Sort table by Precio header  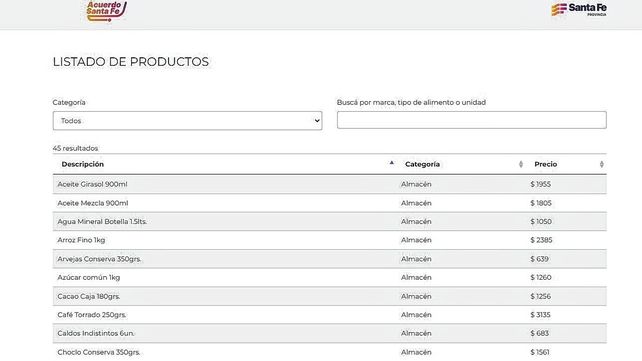[x=545, y=164]
